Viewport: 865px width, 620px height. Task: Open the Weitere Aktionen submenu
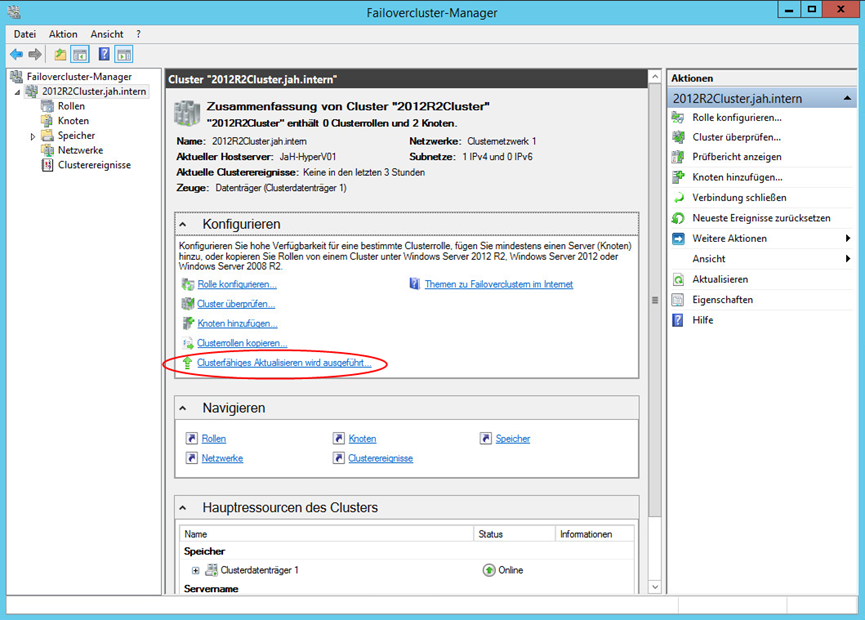click(x=847, y=239)
